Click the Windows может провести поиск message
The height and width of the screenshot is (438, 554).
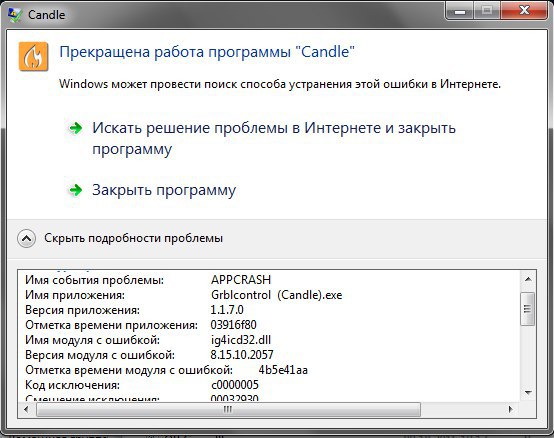280,84
